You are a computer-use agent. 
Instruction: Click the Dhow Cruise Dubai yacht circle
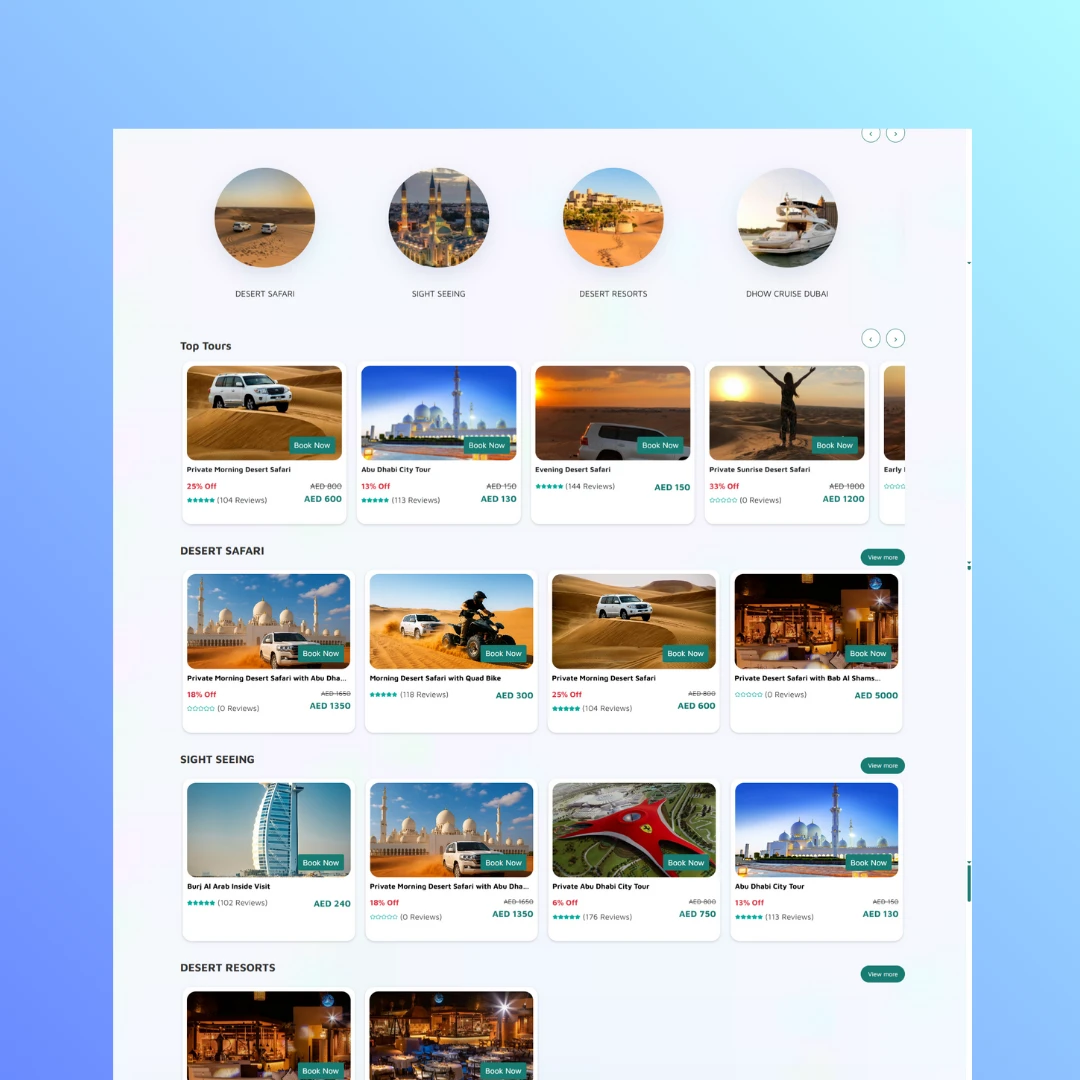[x=787, y=218]
